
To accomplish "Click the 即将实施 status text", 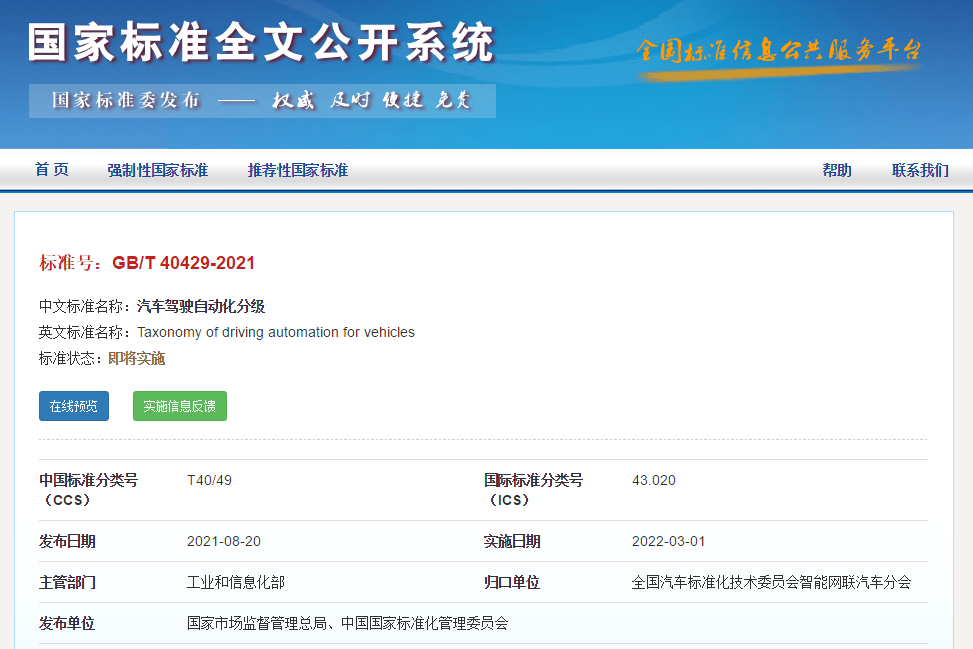I will point(137,358).
